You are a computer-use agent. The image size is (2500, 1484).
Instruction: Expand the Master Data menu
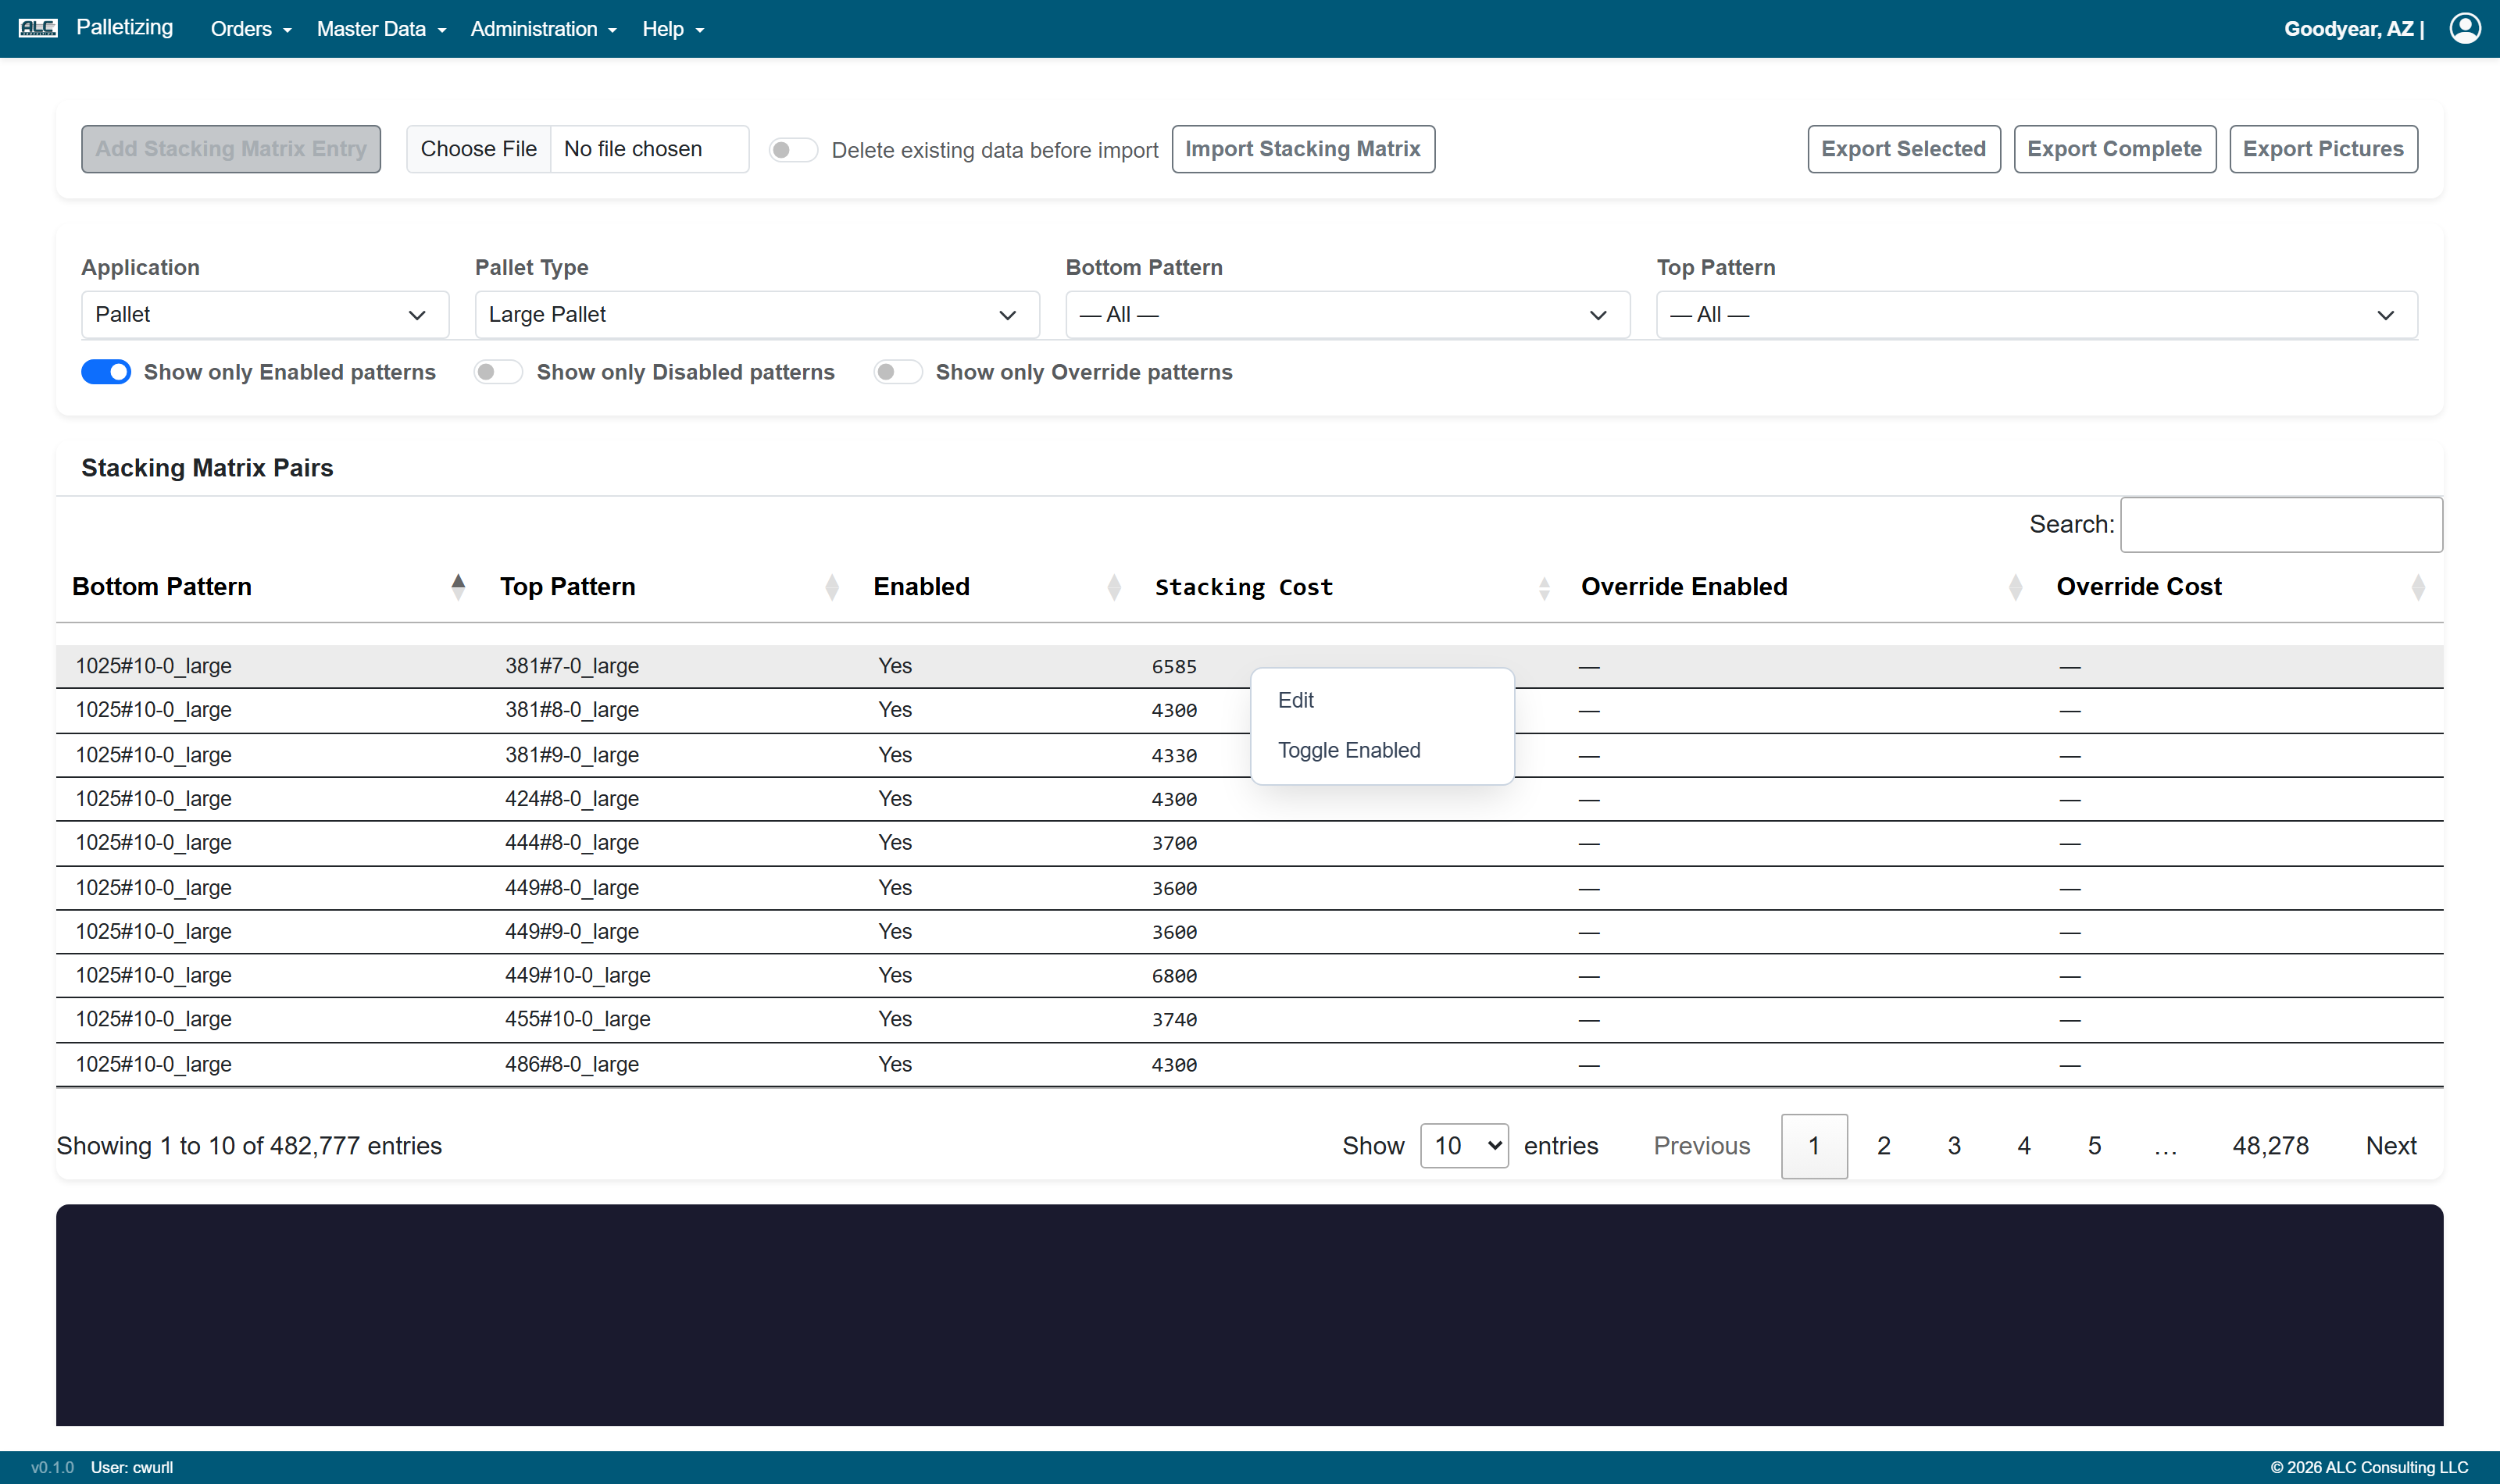click(381, 29)
